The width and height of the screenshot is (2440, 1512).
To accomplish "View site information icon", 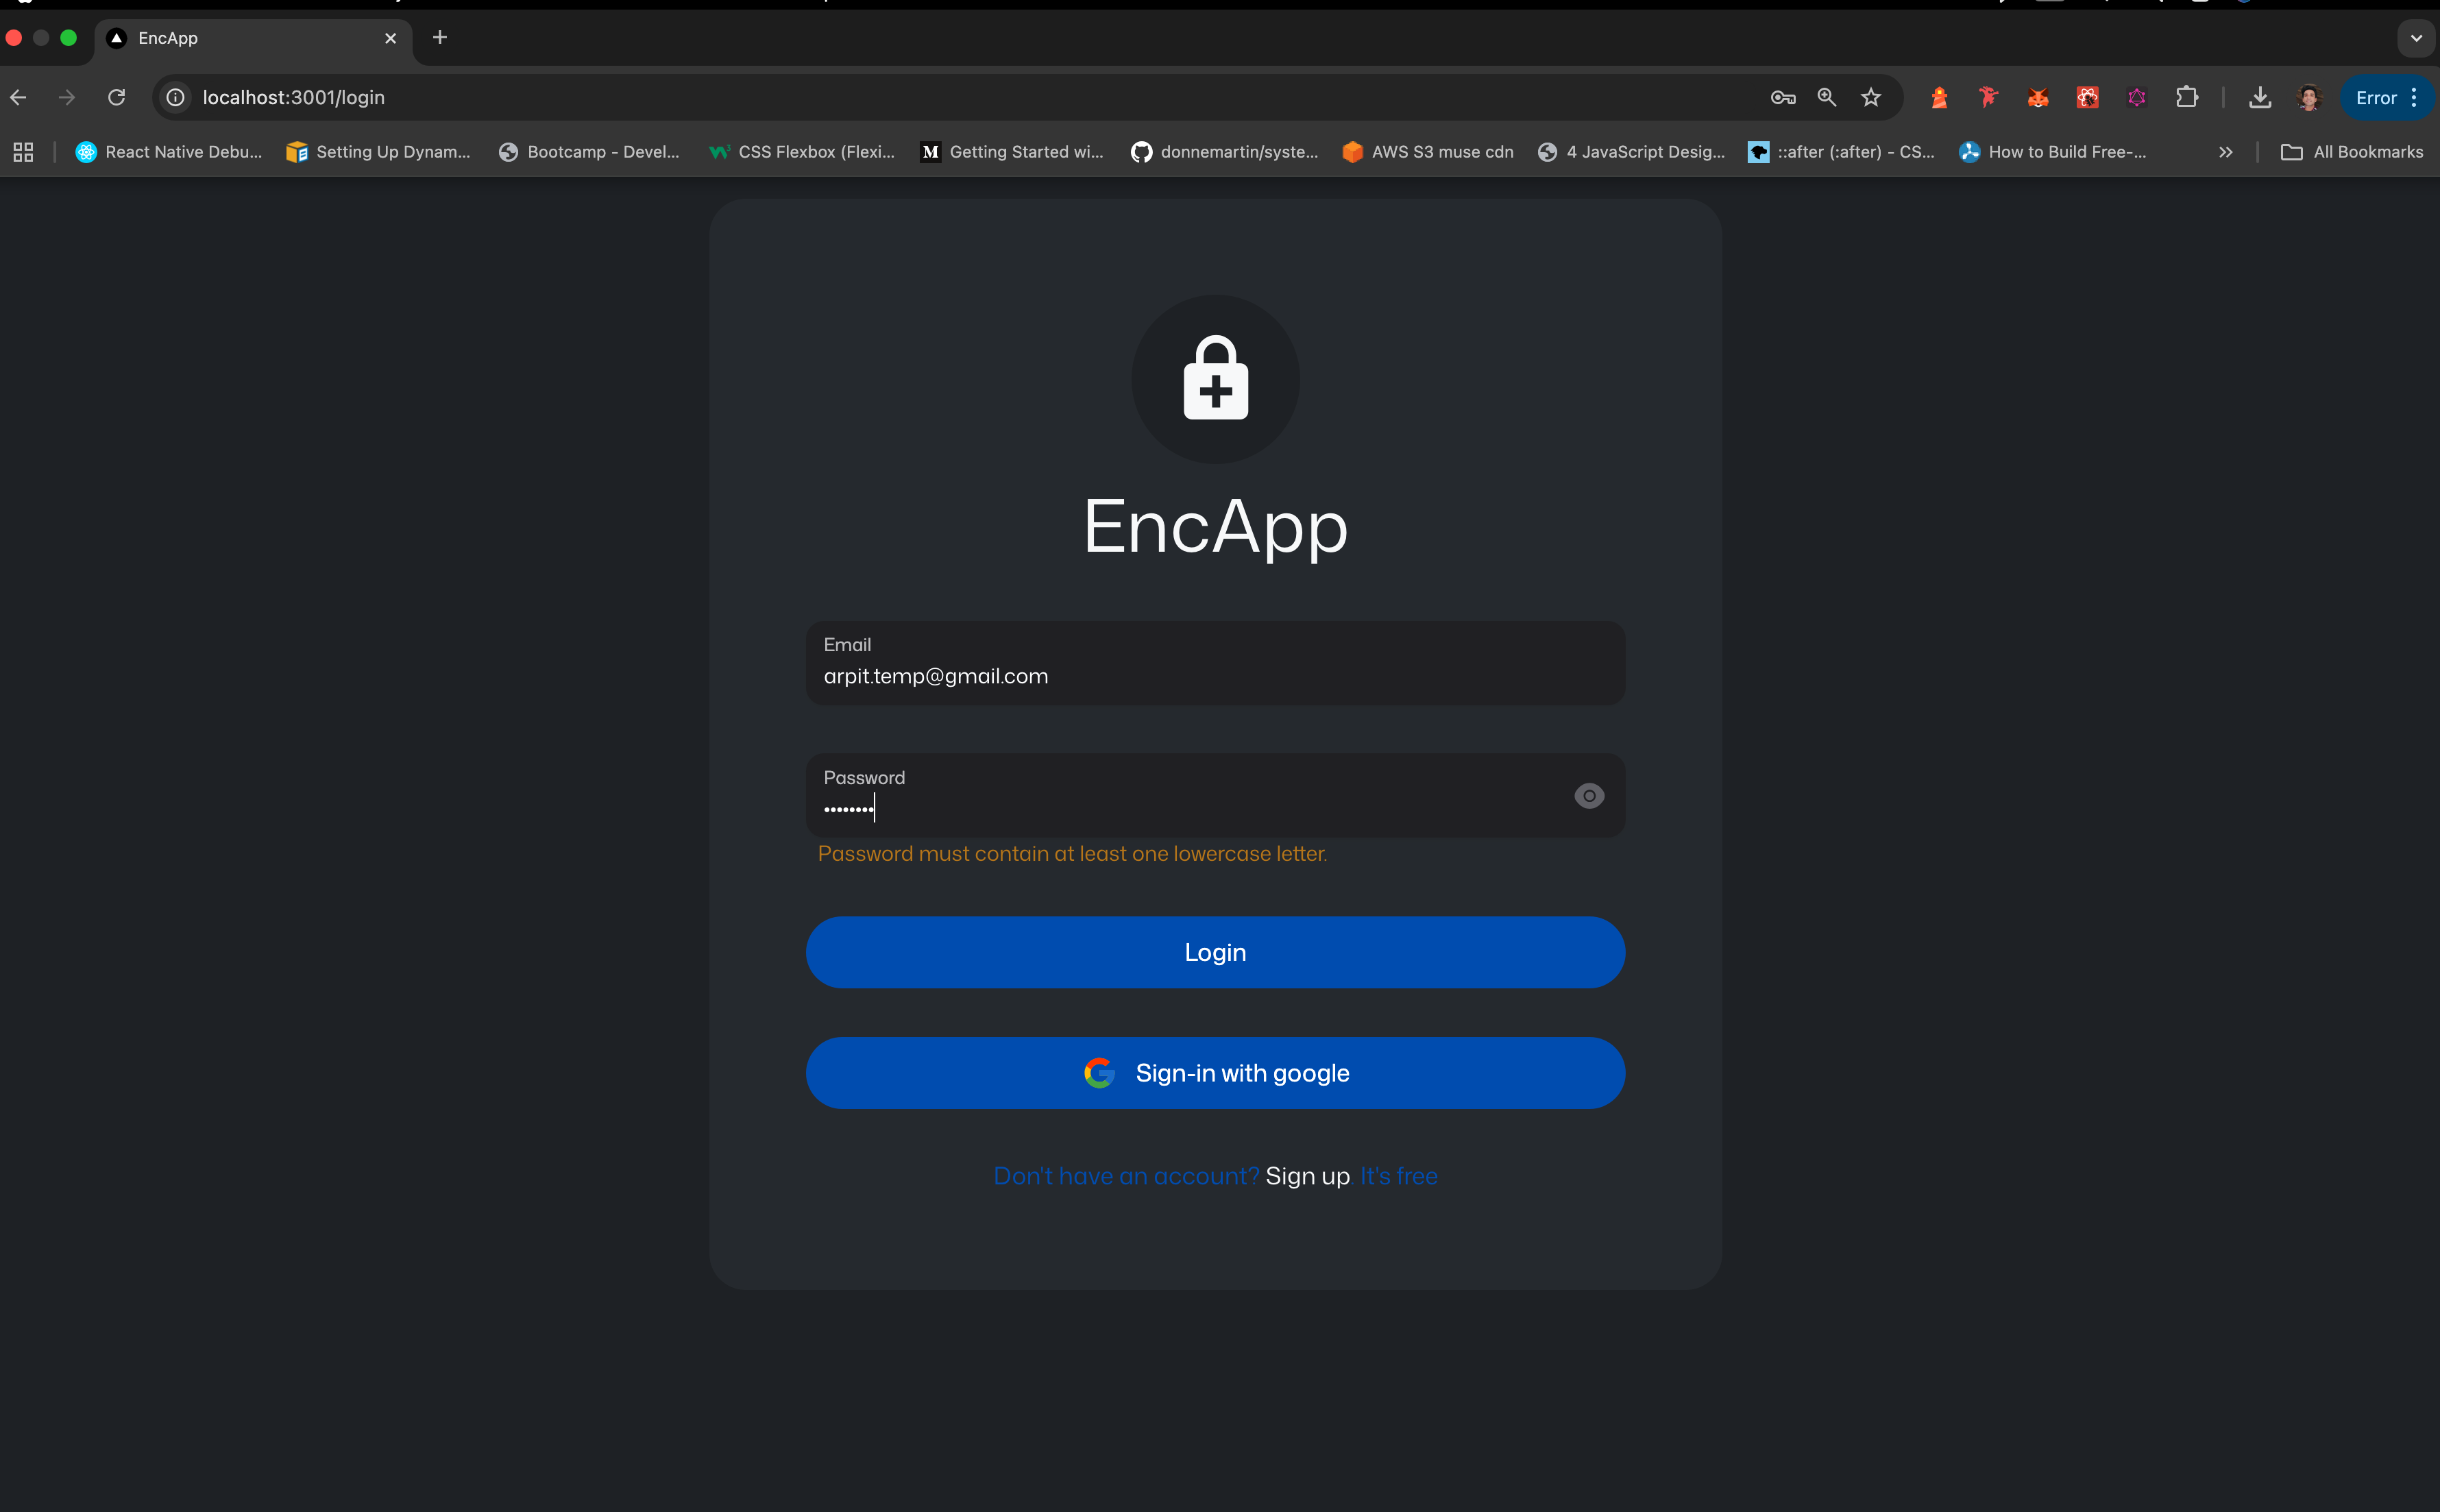I will pyautogui.click(x=176, y=97).
